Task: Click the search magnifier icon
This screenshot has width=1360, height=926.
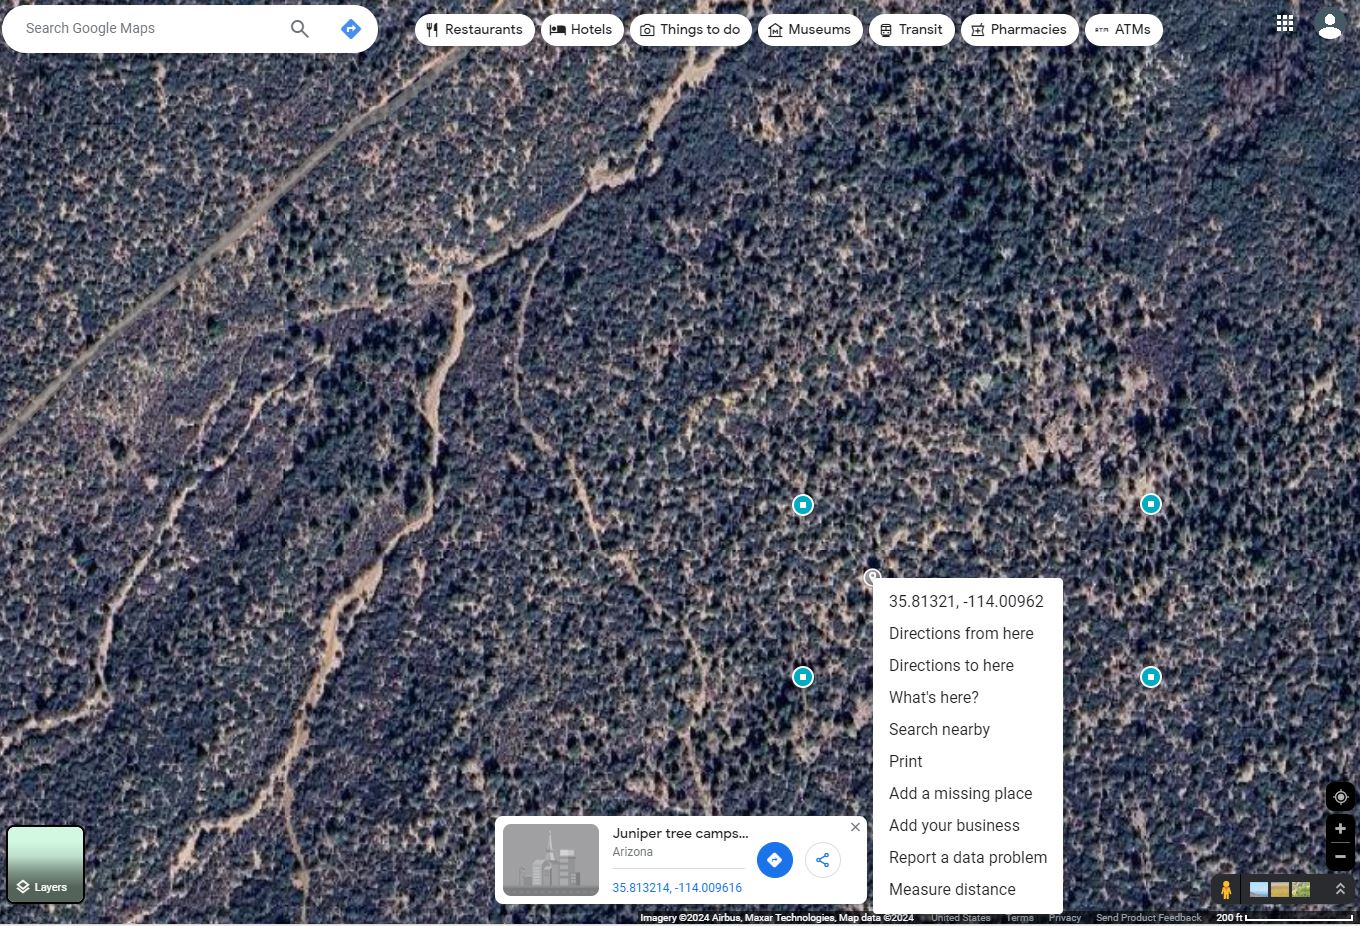Action: pyautogui.click(x=299, y=29)
